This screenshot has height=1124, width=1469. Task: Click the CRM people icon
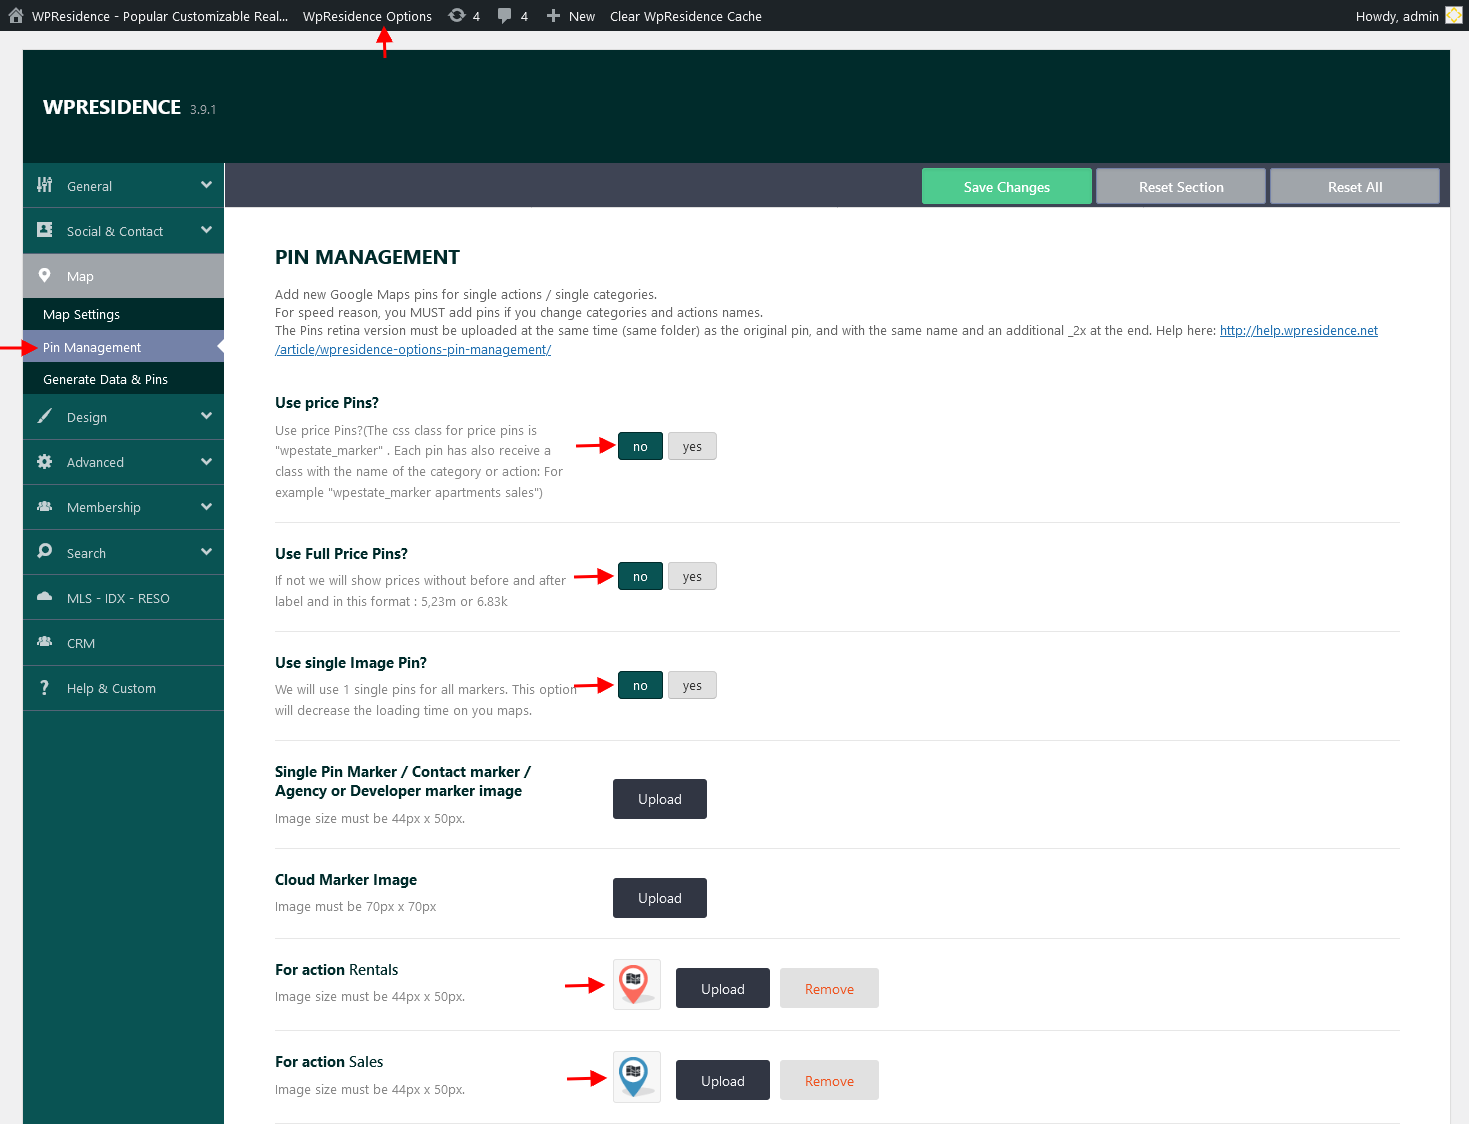tap(45, 642)
